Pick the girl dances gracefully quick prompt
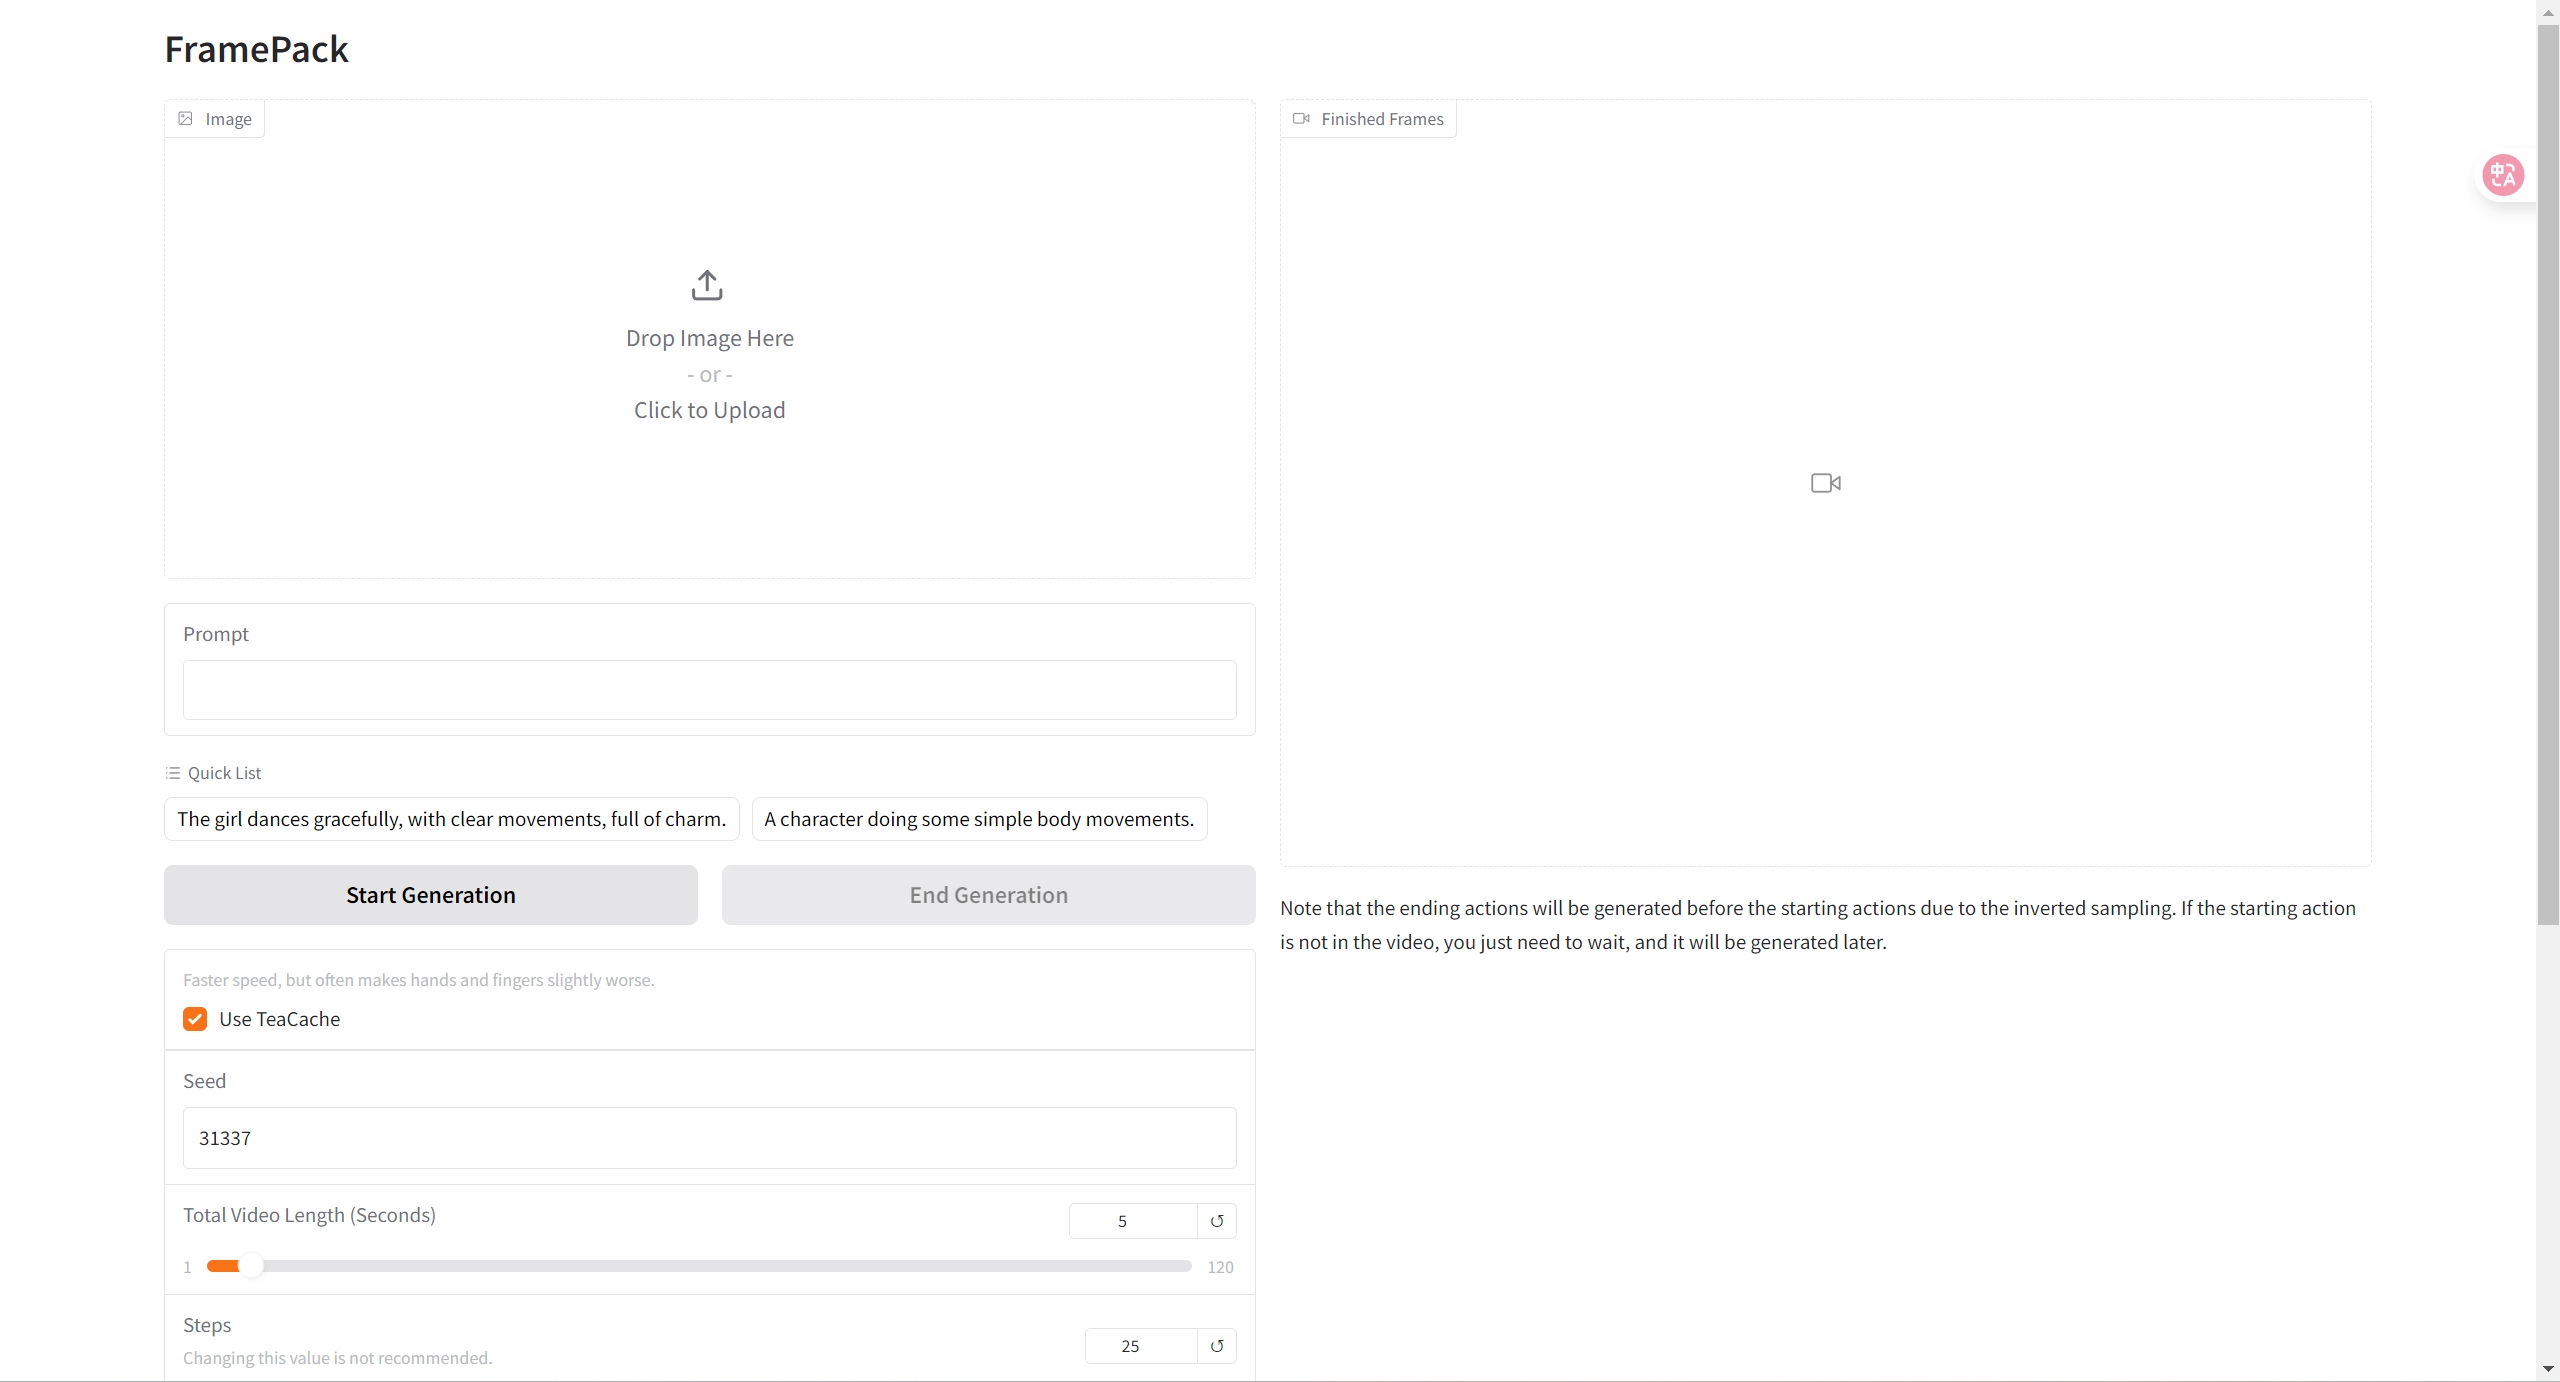This screenshot has height=1382, width=2560. click(451, 819)
